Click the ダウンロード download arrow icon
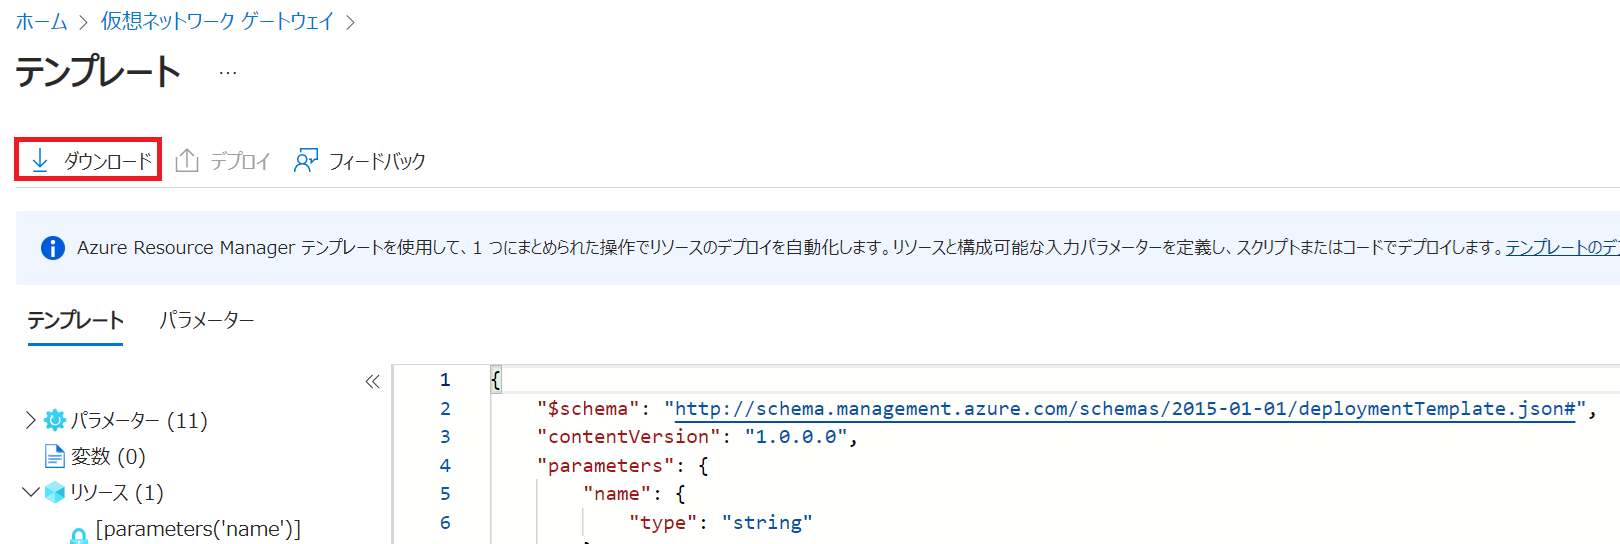This screenshot has height=544, width=1620. [x=40, y=161]
